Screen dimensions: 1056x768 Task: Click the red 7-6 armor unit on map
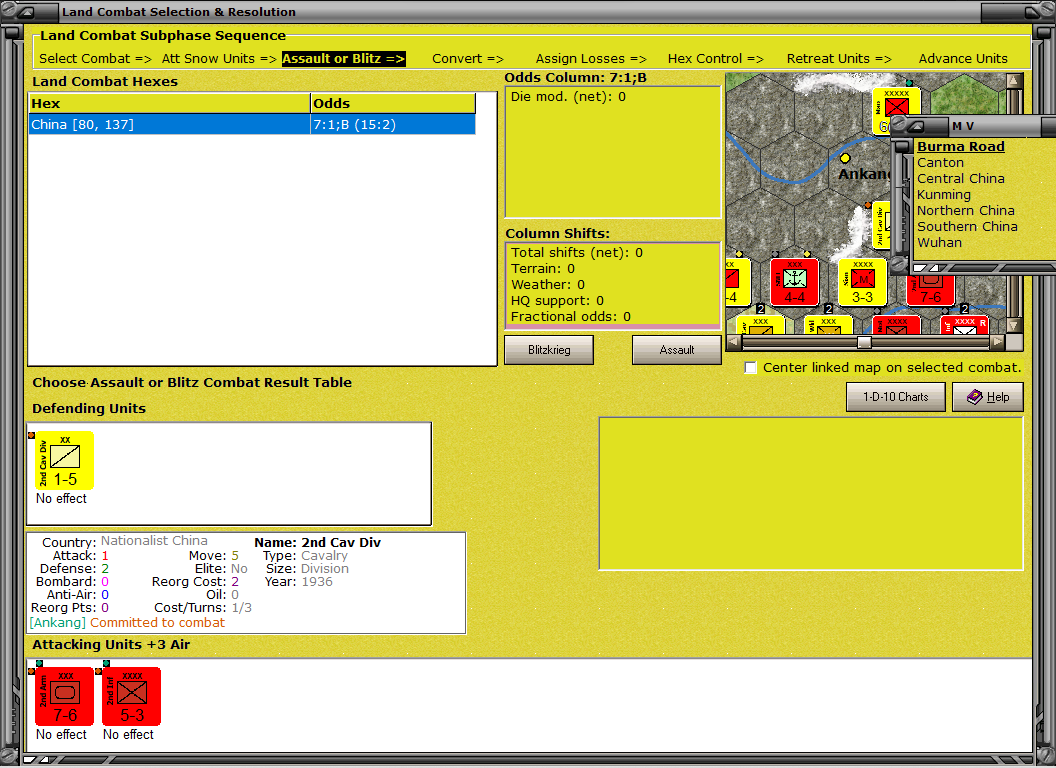(930, 290)
